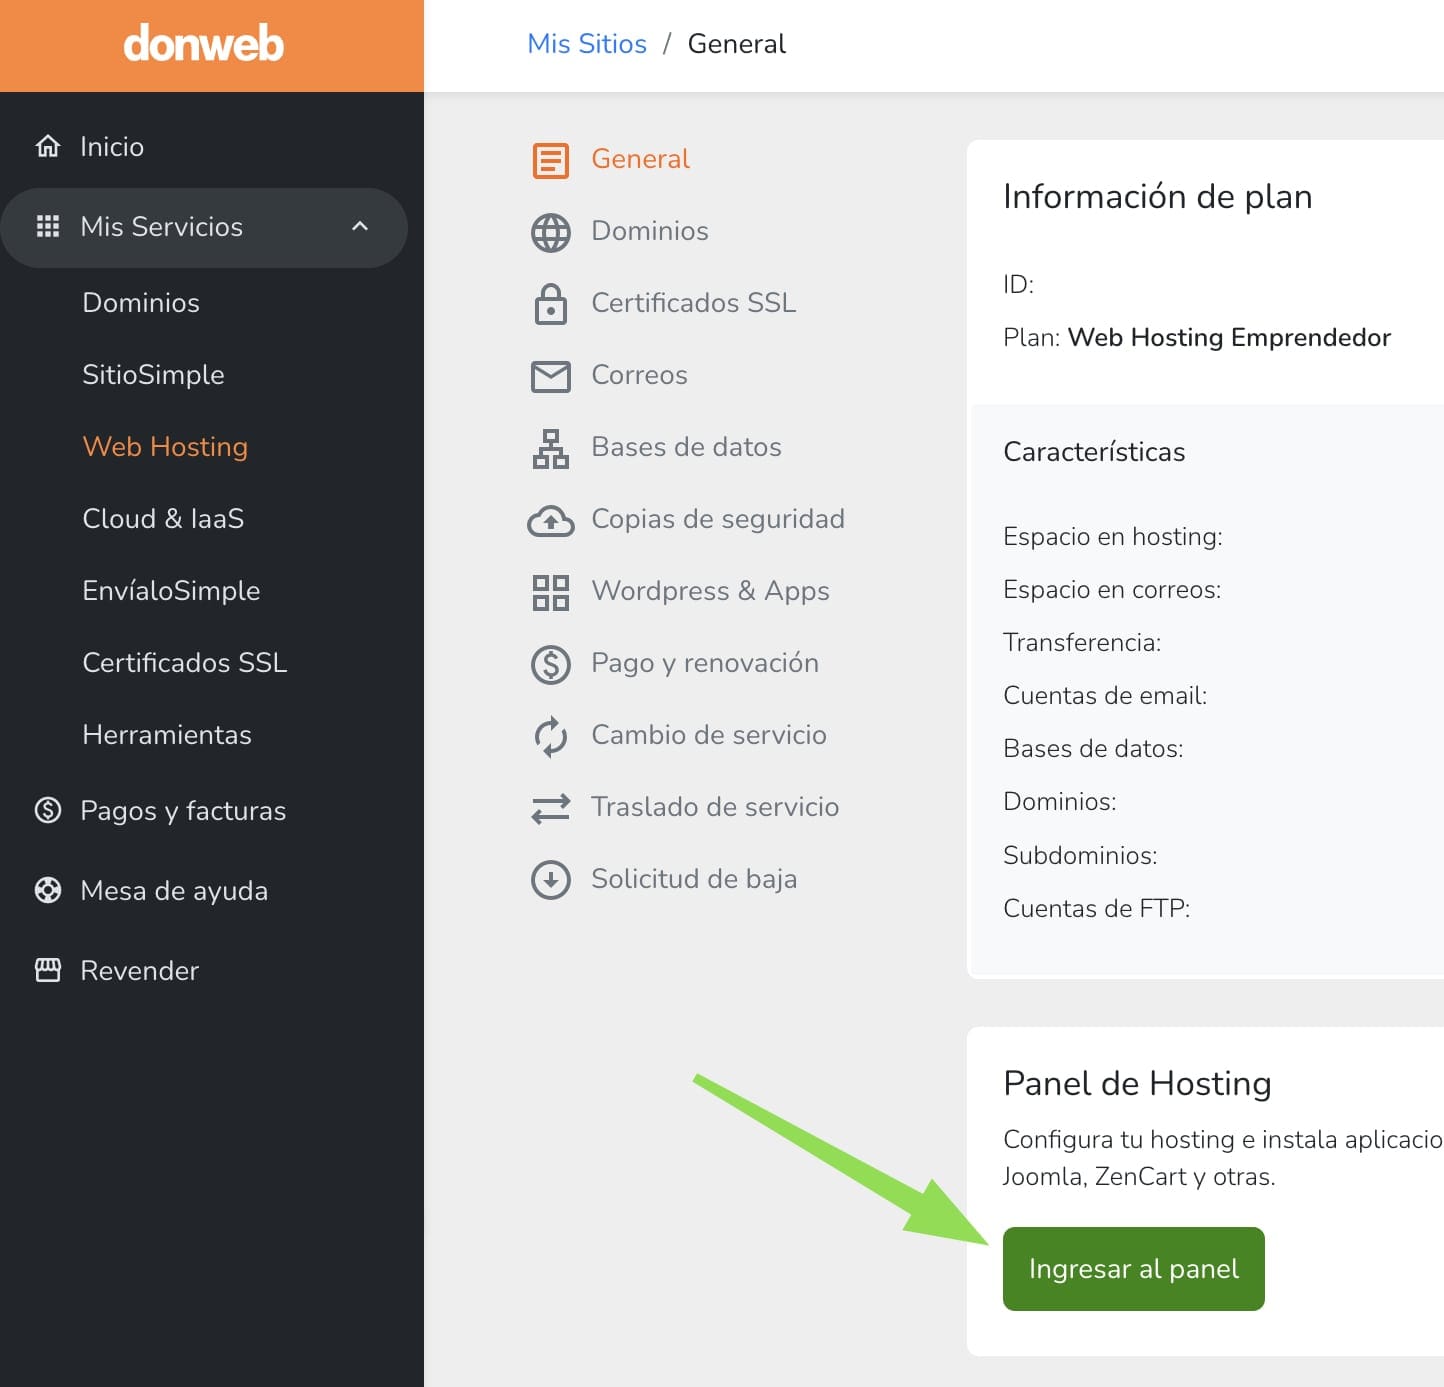
Task: Open the Copias de seguridad section
Action: (718, 519)
